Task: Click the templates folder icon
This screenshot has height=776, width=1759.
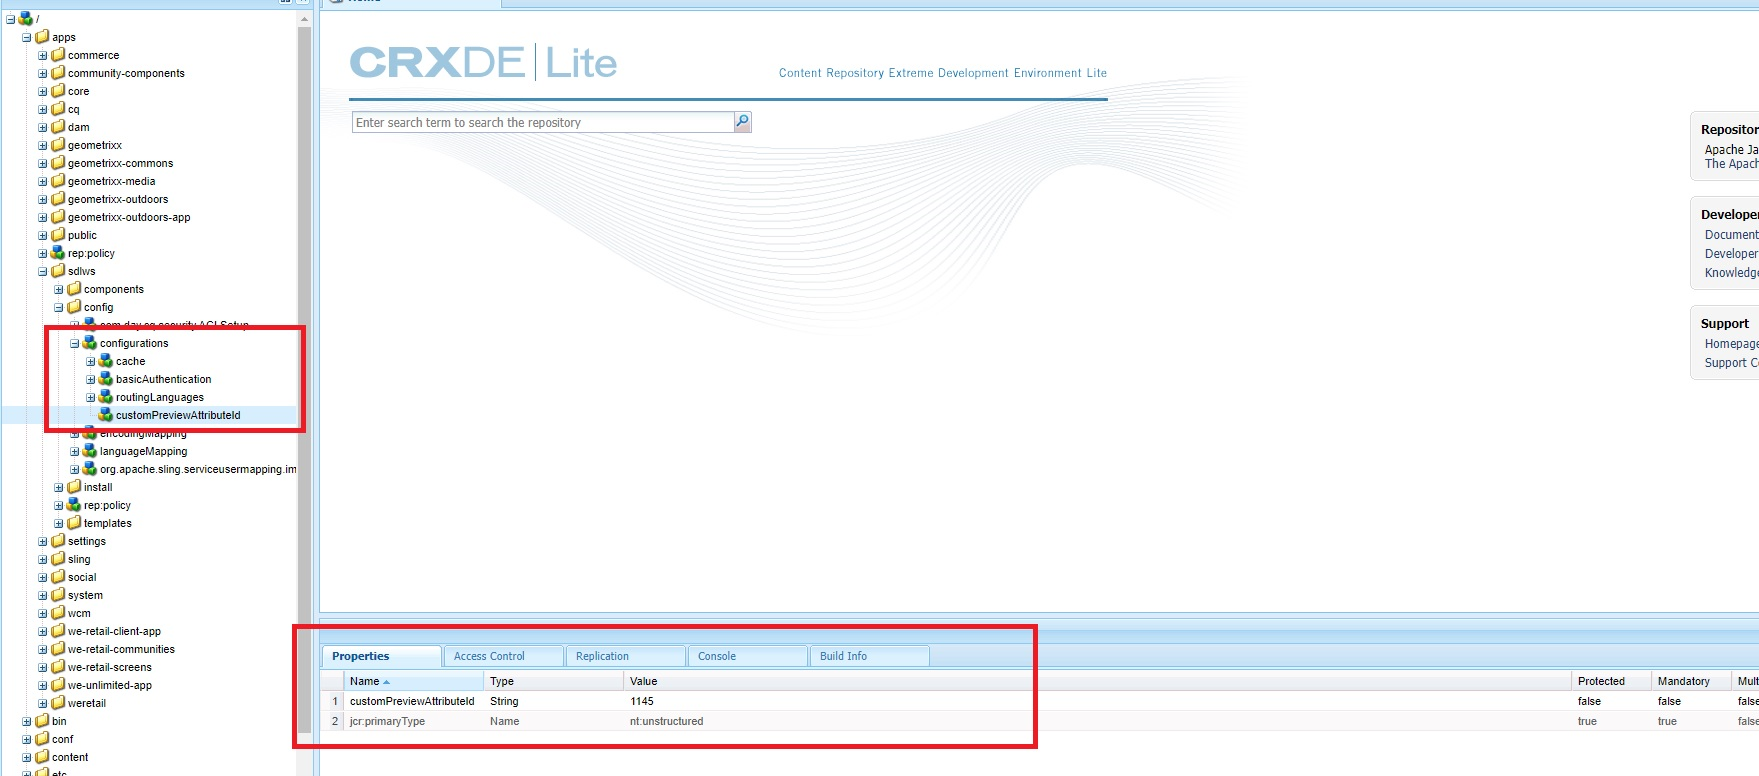Action: 74,523
